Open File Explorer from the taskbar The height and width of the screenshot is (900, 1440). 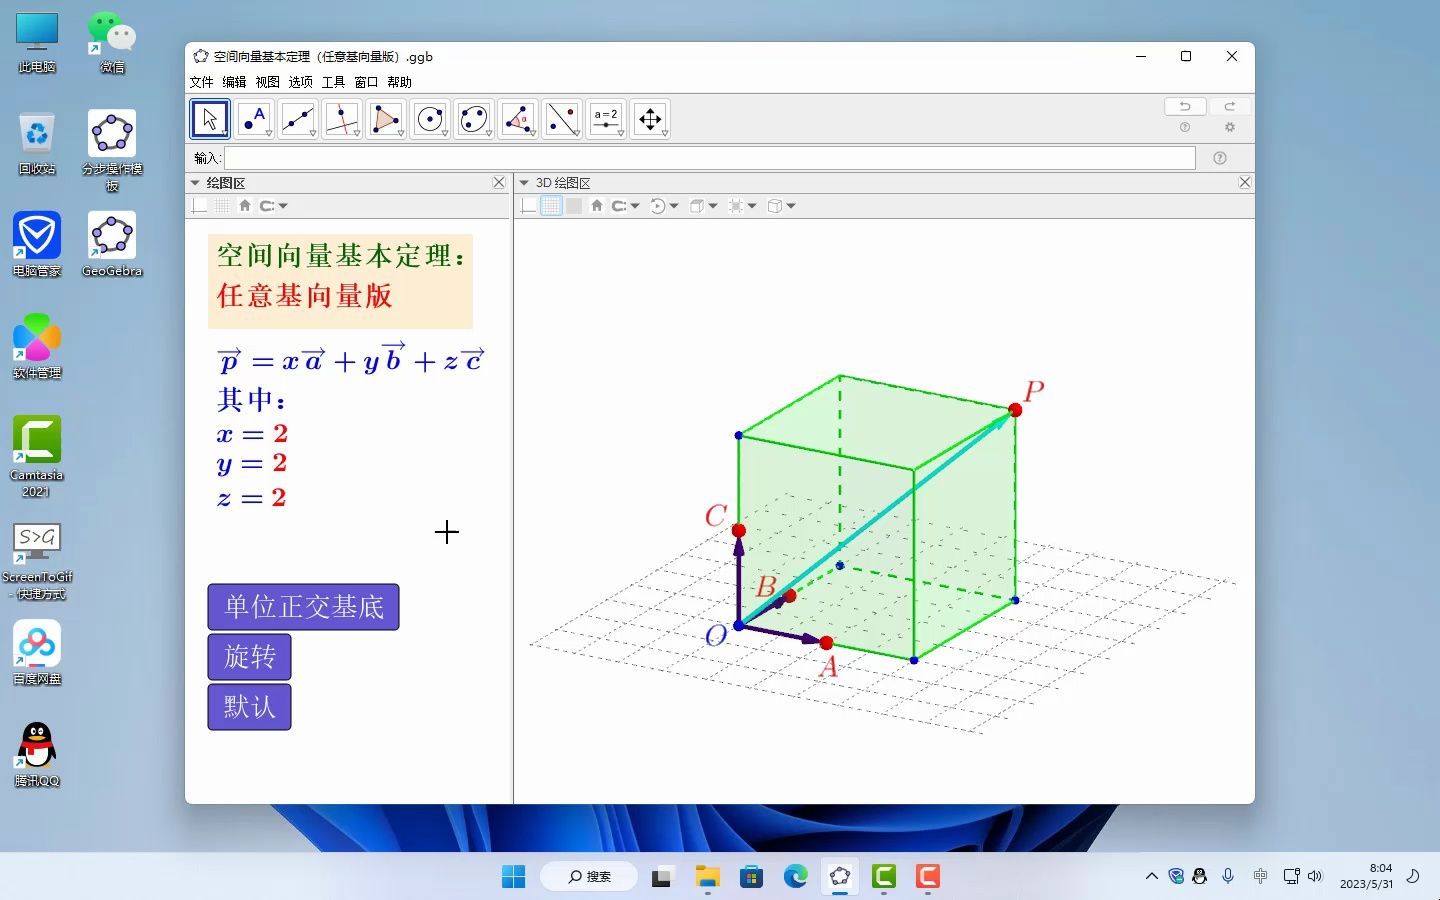pos(708,877)
